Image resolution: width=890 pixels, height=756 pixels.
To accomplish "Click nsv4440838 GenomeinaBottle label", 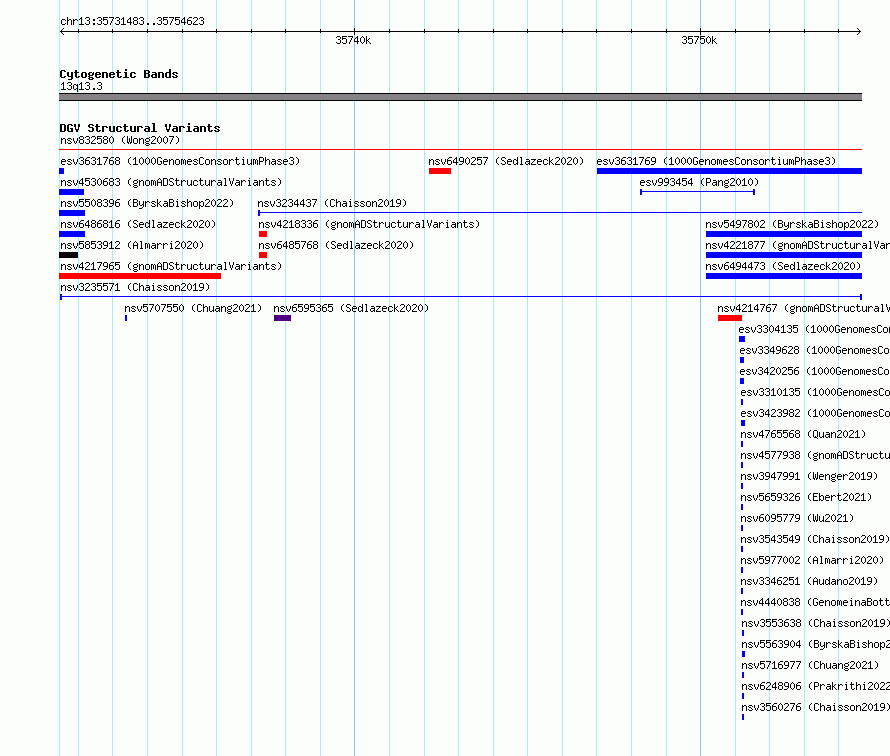I will point(815,602).
